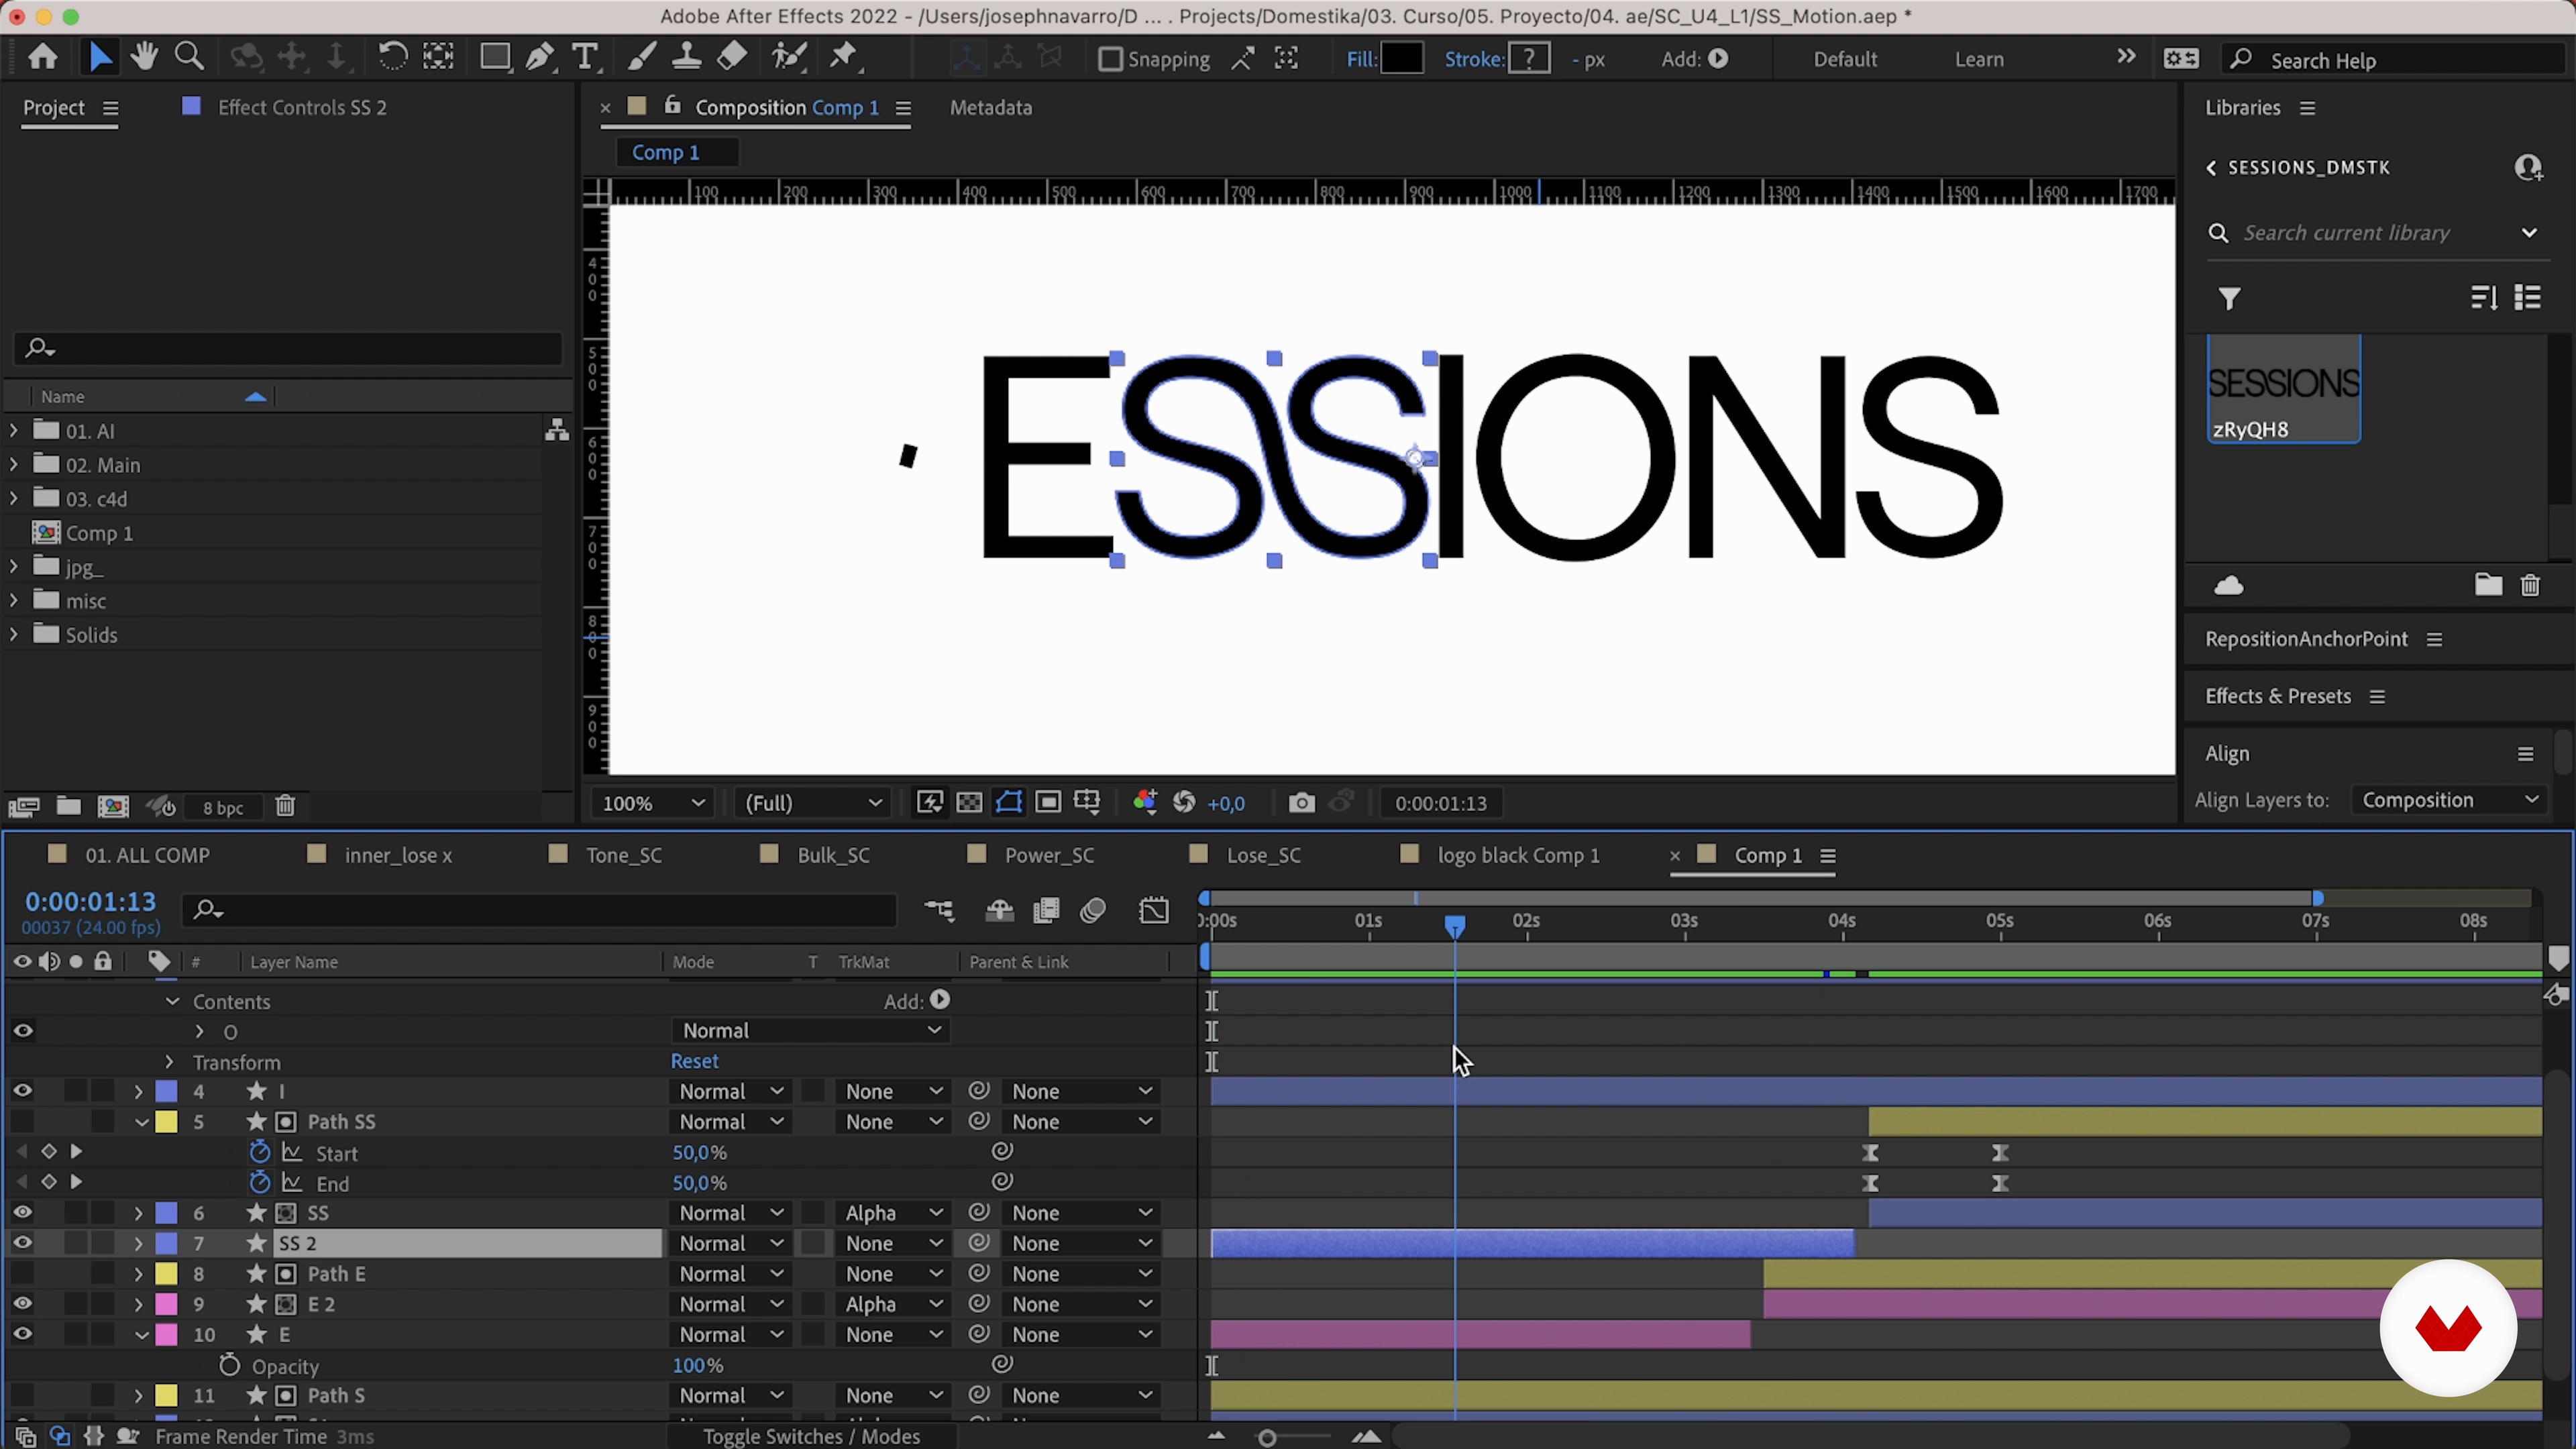
Task: Toggle End property stopwatch on Path SS
Action: pyautogui.click(x=259, y=1183)
